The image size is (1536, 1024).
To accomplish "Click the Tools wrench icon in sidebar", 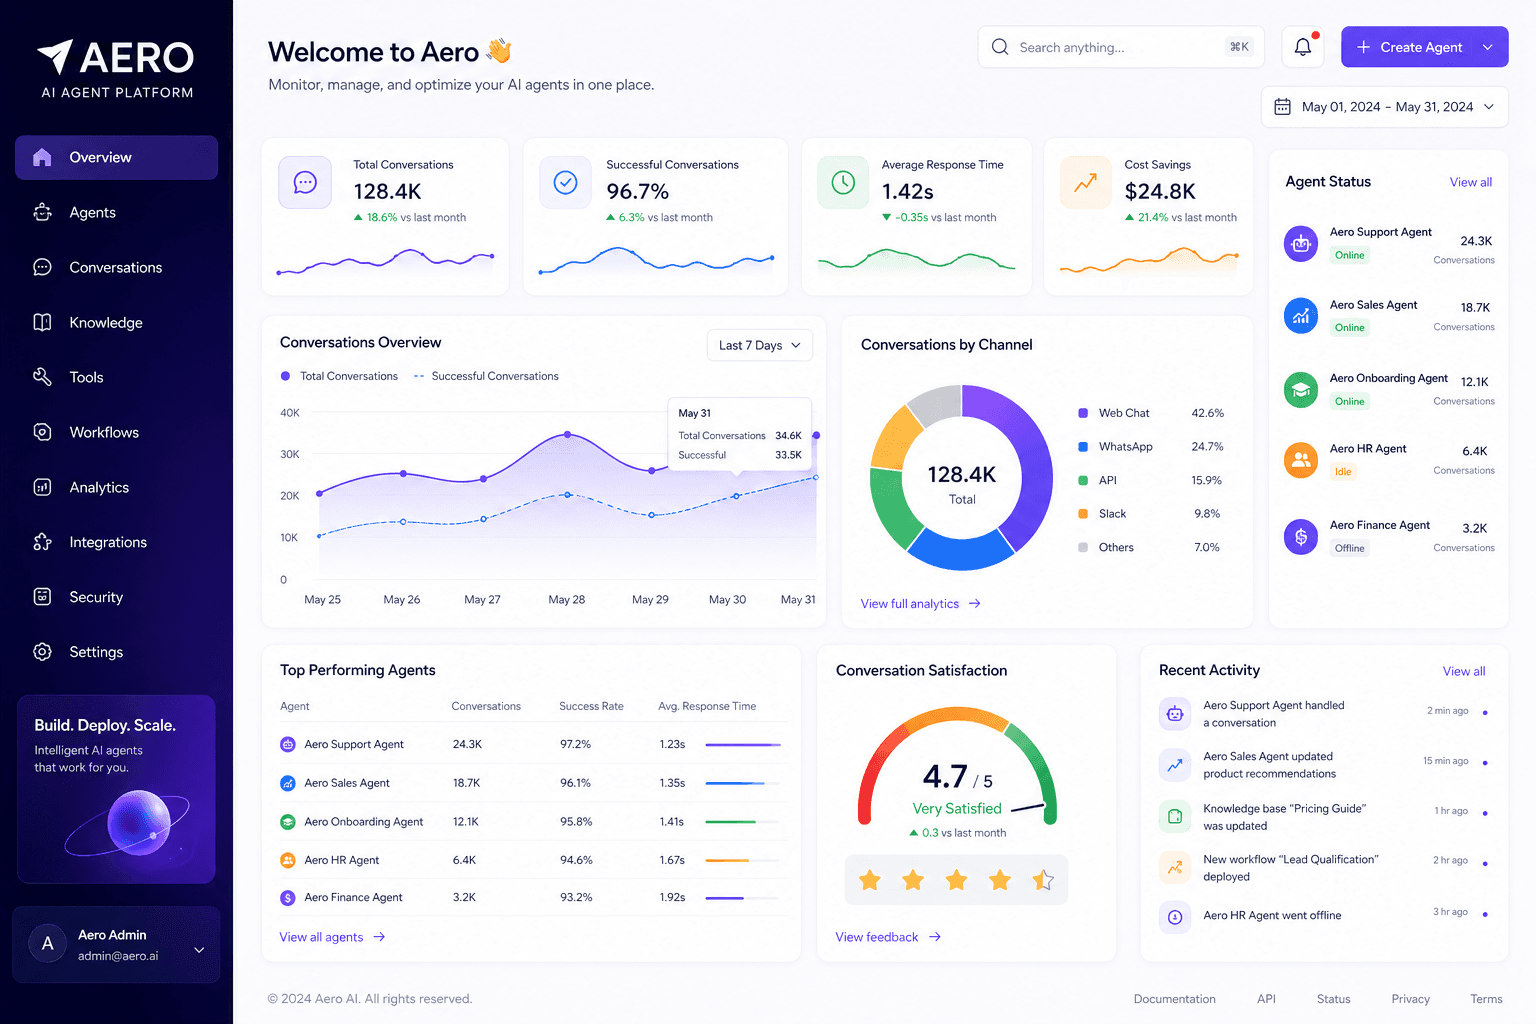I will [42, 377].
